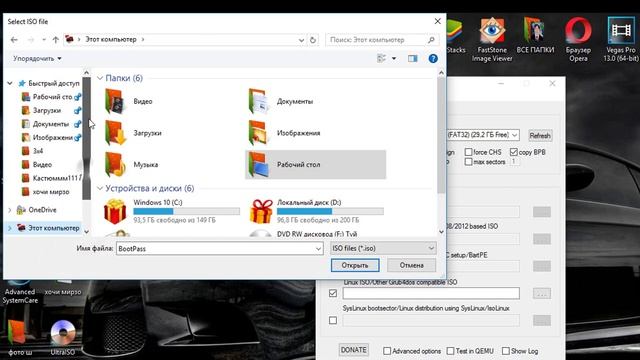Collapse Быстрый доступ tree node

tap(10, 83)
